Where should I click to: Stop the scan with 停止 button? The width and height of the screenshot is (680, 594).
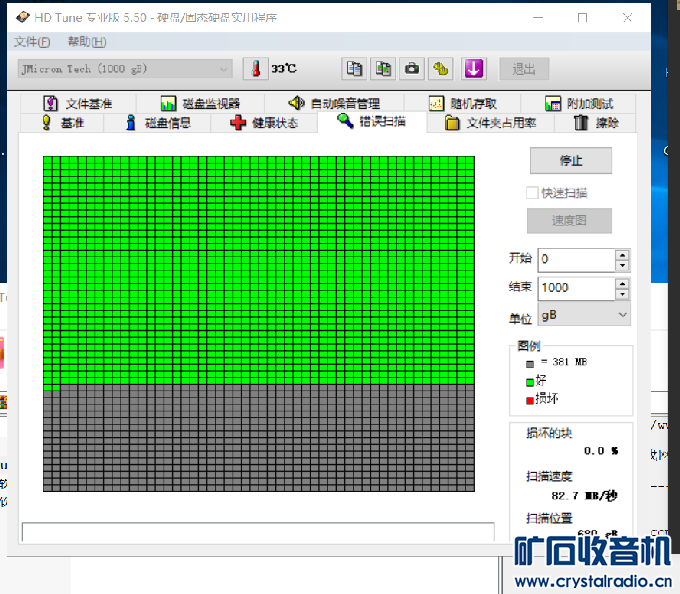click(x=571, y=161)
